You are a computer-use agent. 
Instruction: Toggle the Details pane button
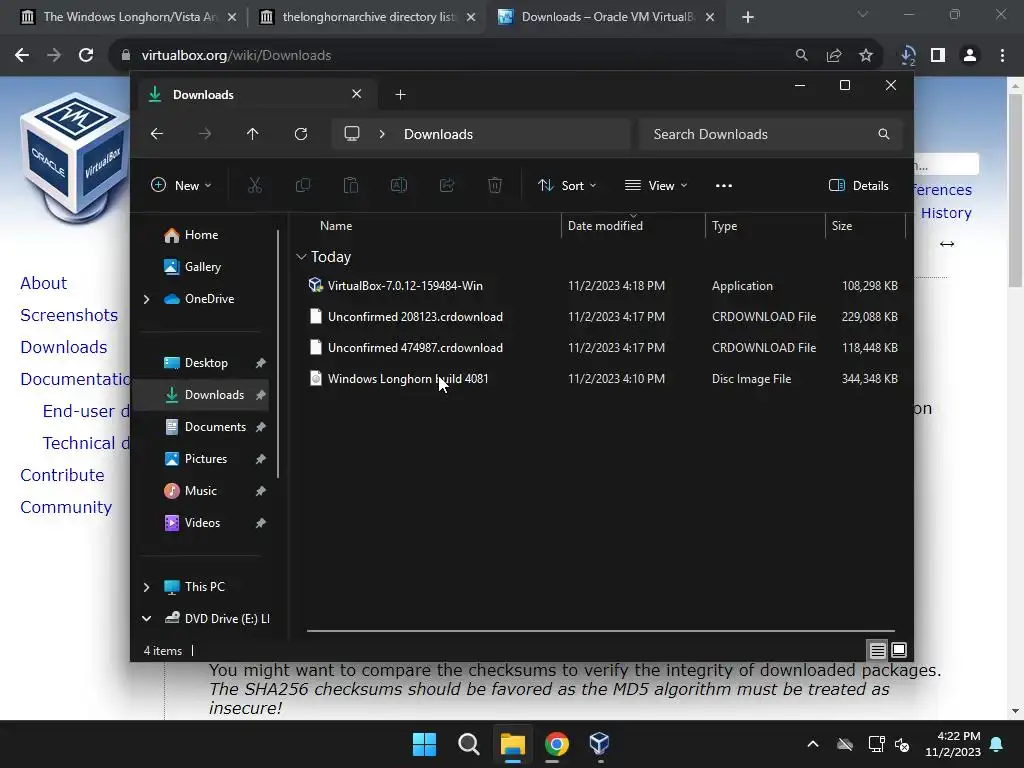[x=858, y=185]
